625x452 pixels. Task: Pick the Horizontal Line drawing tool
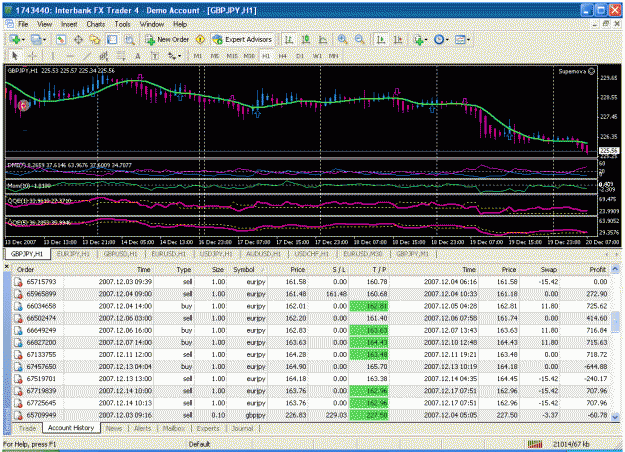(70, 56)
